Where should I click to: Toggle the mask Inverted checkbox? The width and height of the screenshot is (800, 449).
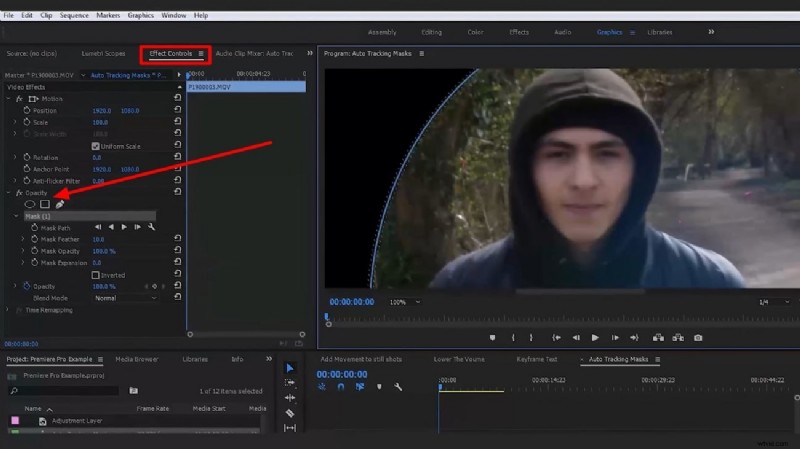coord(95,275)
